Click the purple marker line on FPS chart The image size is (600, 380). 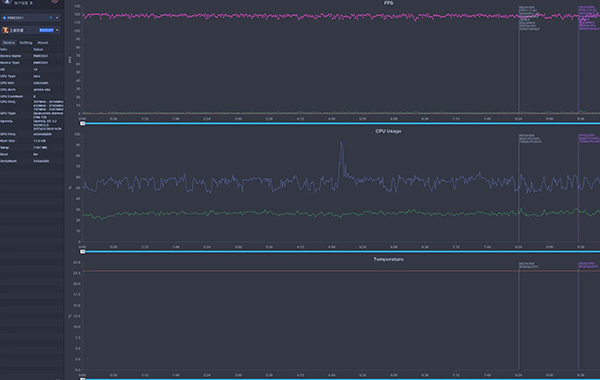point(578,61)
